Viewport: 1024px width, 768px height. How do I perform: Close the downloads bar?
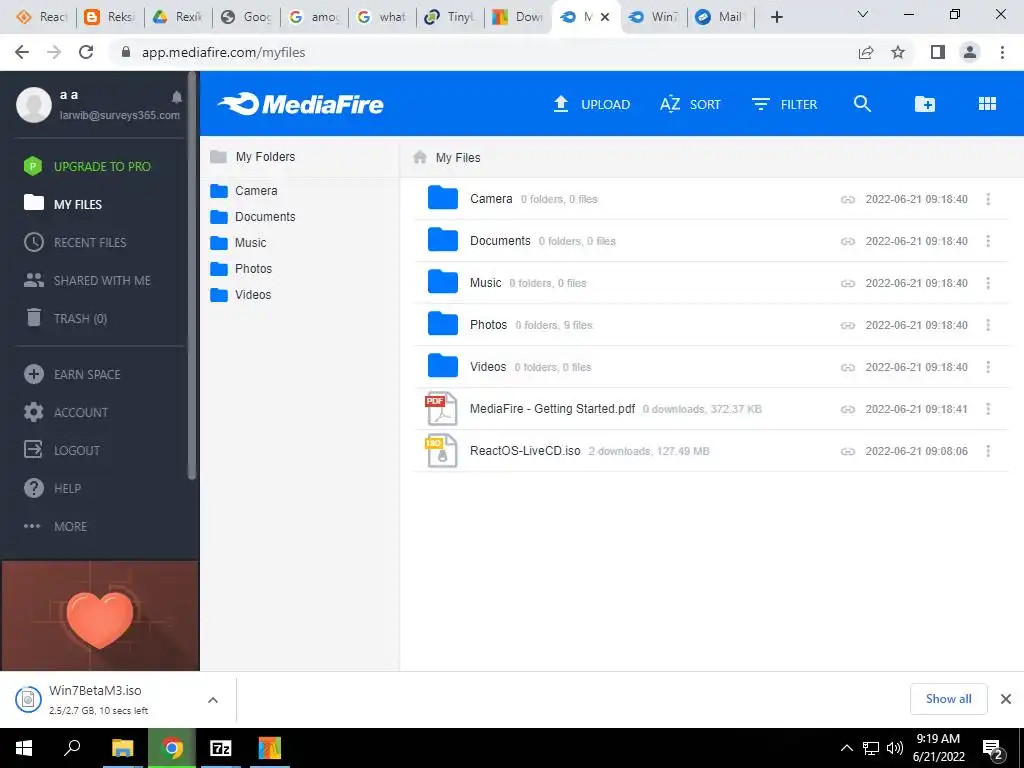click(x=1006, y=699)
